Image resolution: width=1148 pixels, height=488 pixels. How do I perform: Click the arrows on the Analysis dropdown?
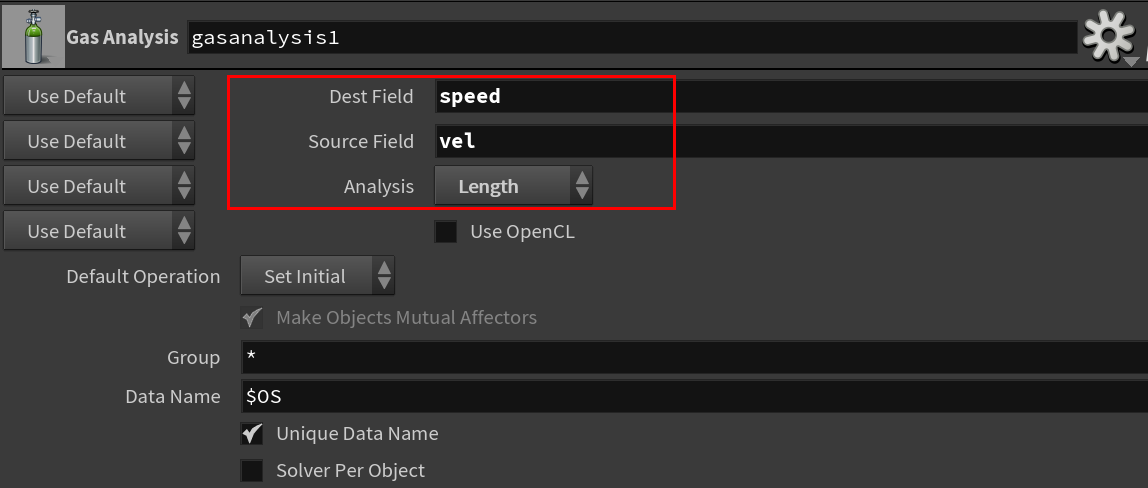tap(581, 186)
